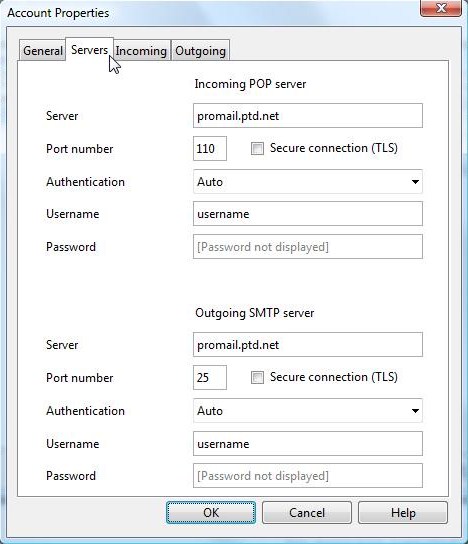Switch to the General tab

[42, 51]
